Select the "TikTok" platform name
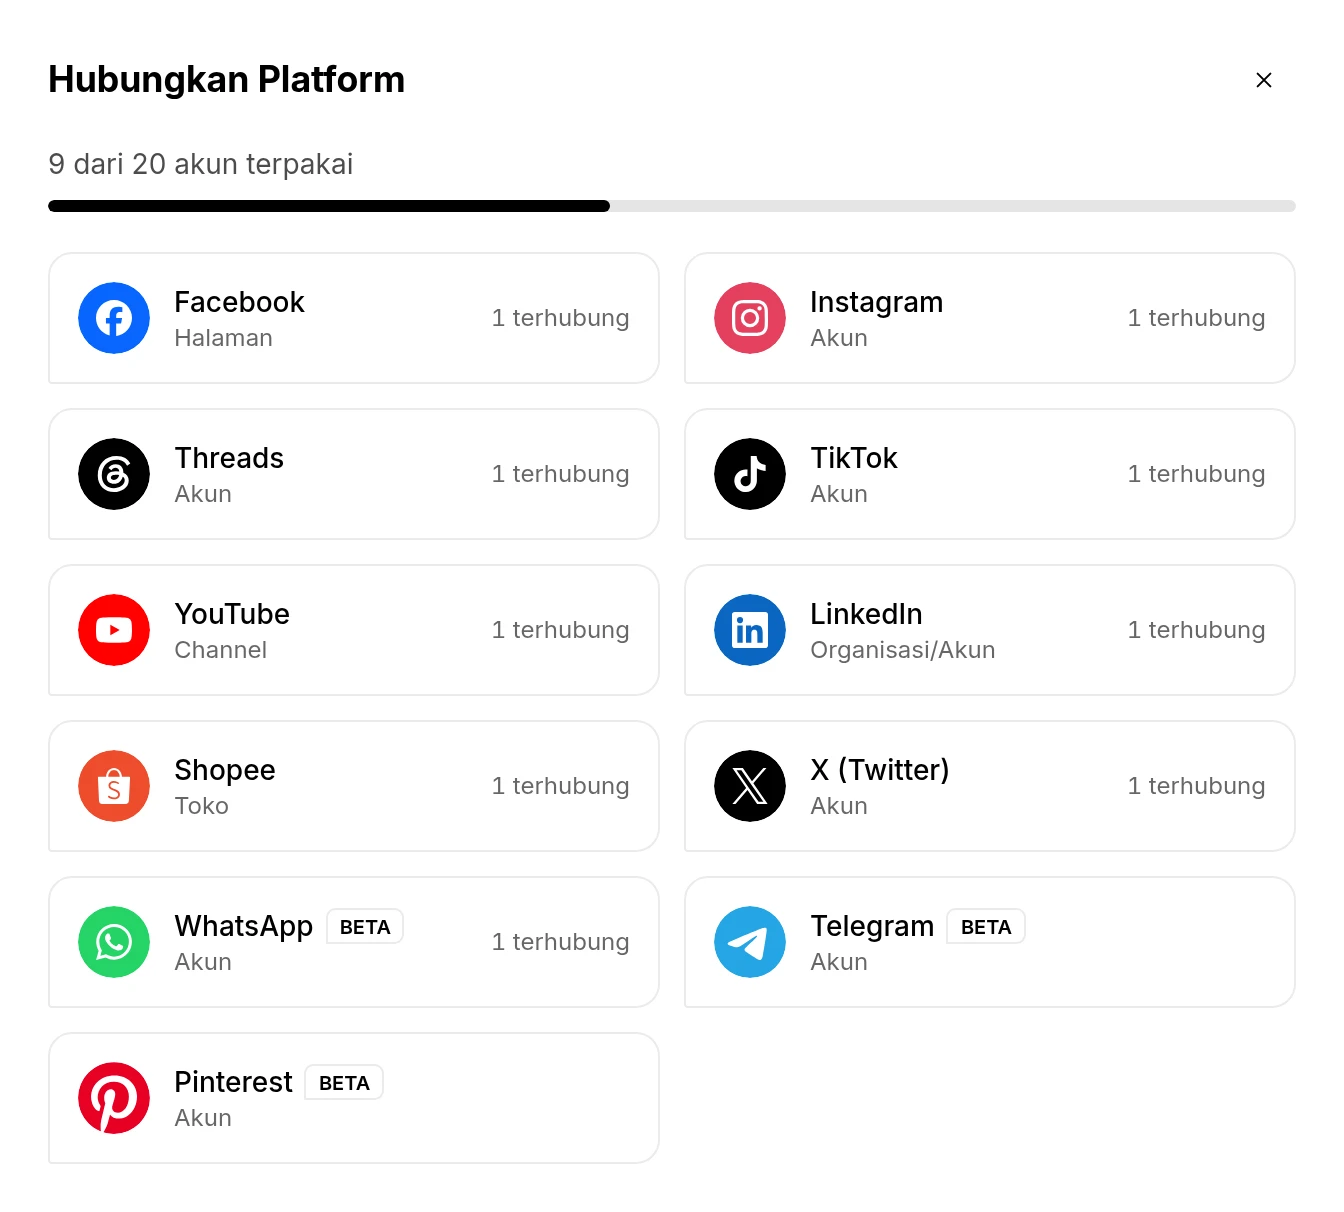 854,458
